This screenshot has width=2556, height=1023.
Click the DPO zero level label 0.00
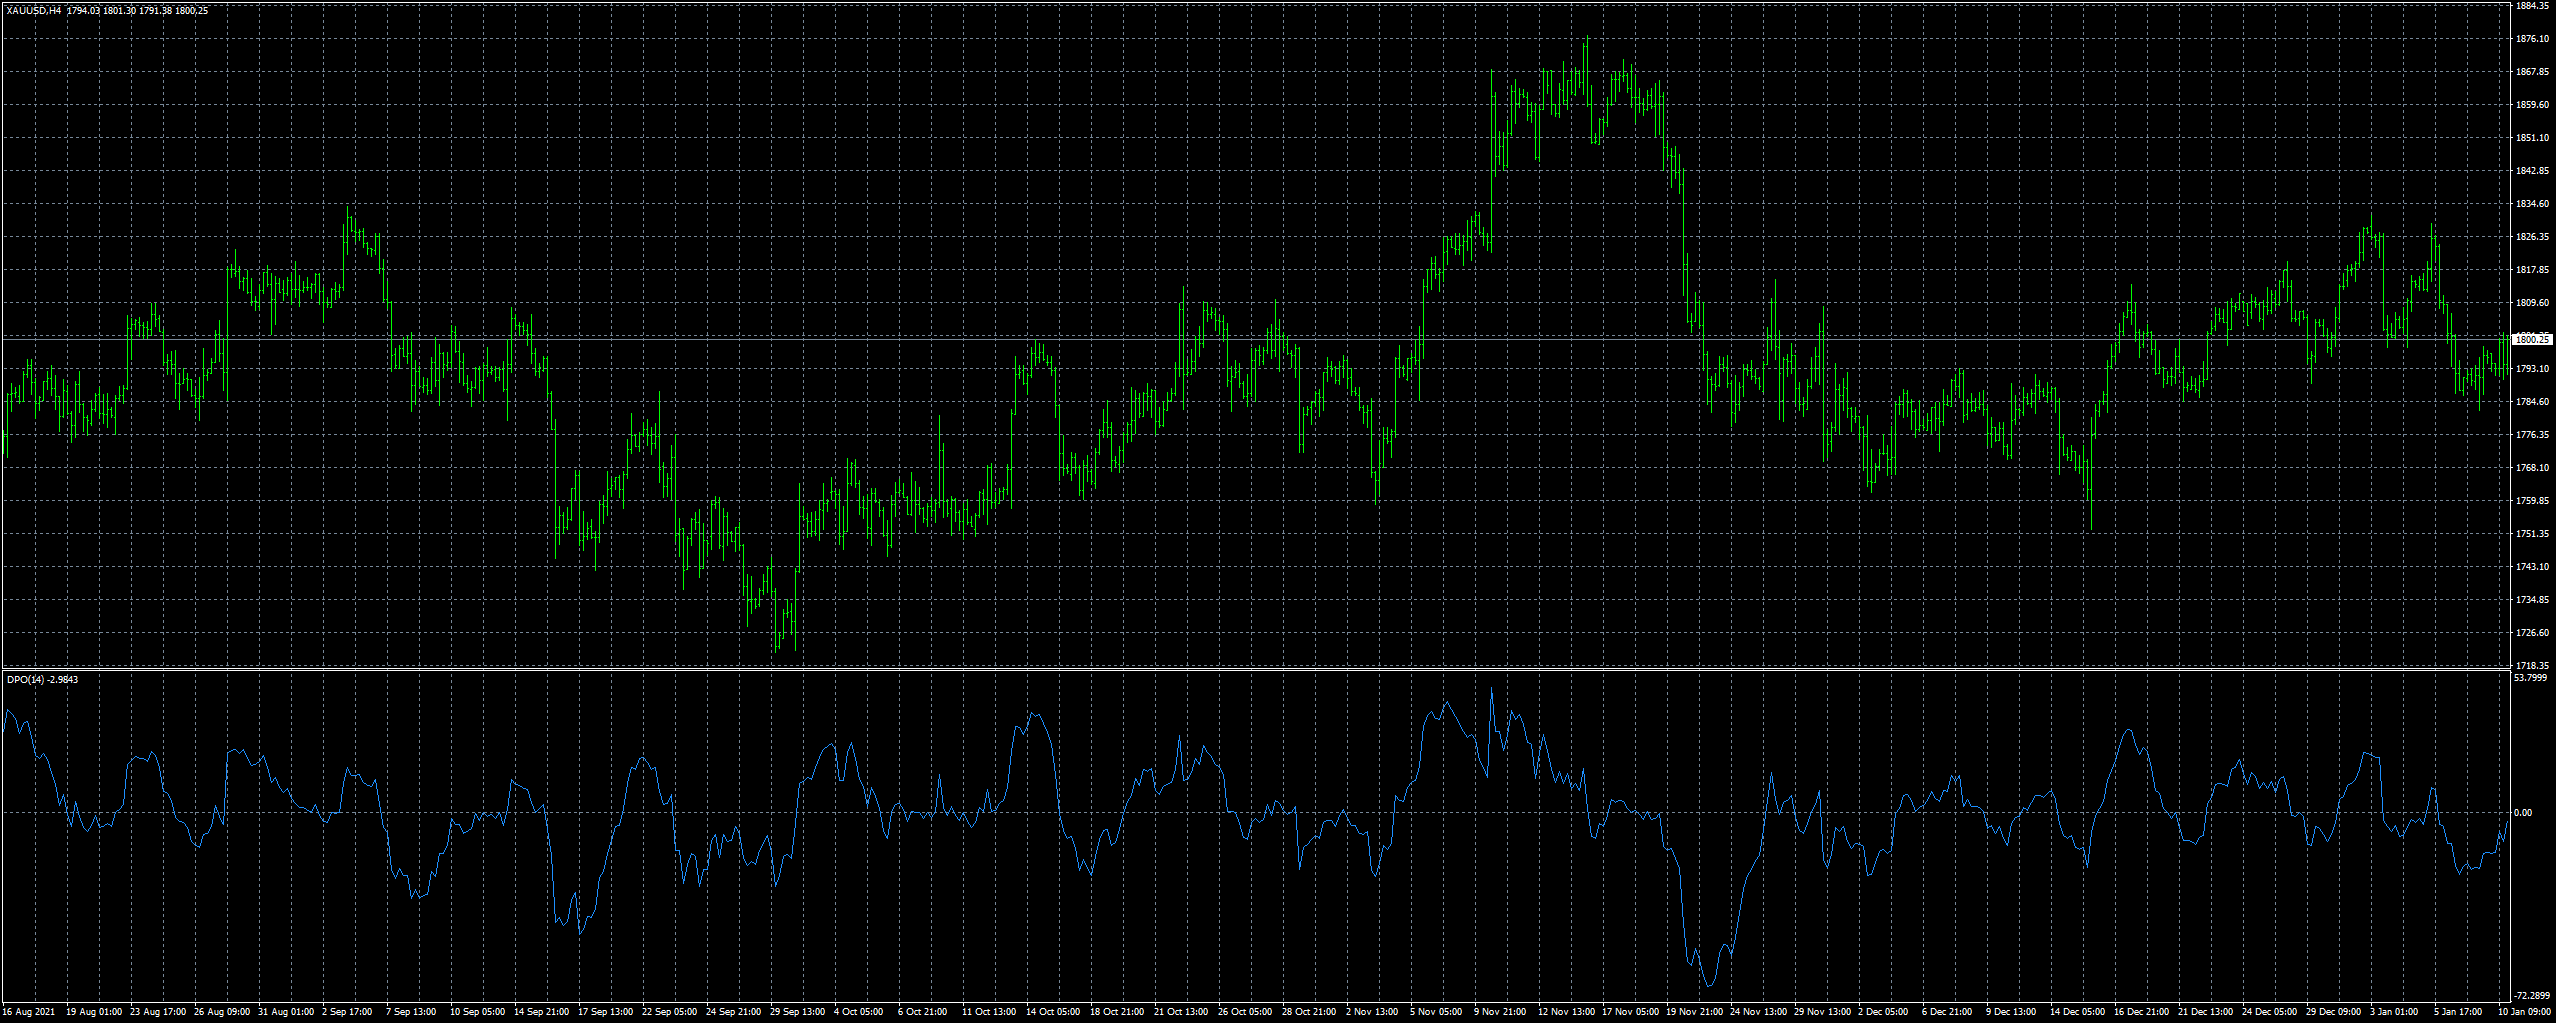[x=2524, y=813]
